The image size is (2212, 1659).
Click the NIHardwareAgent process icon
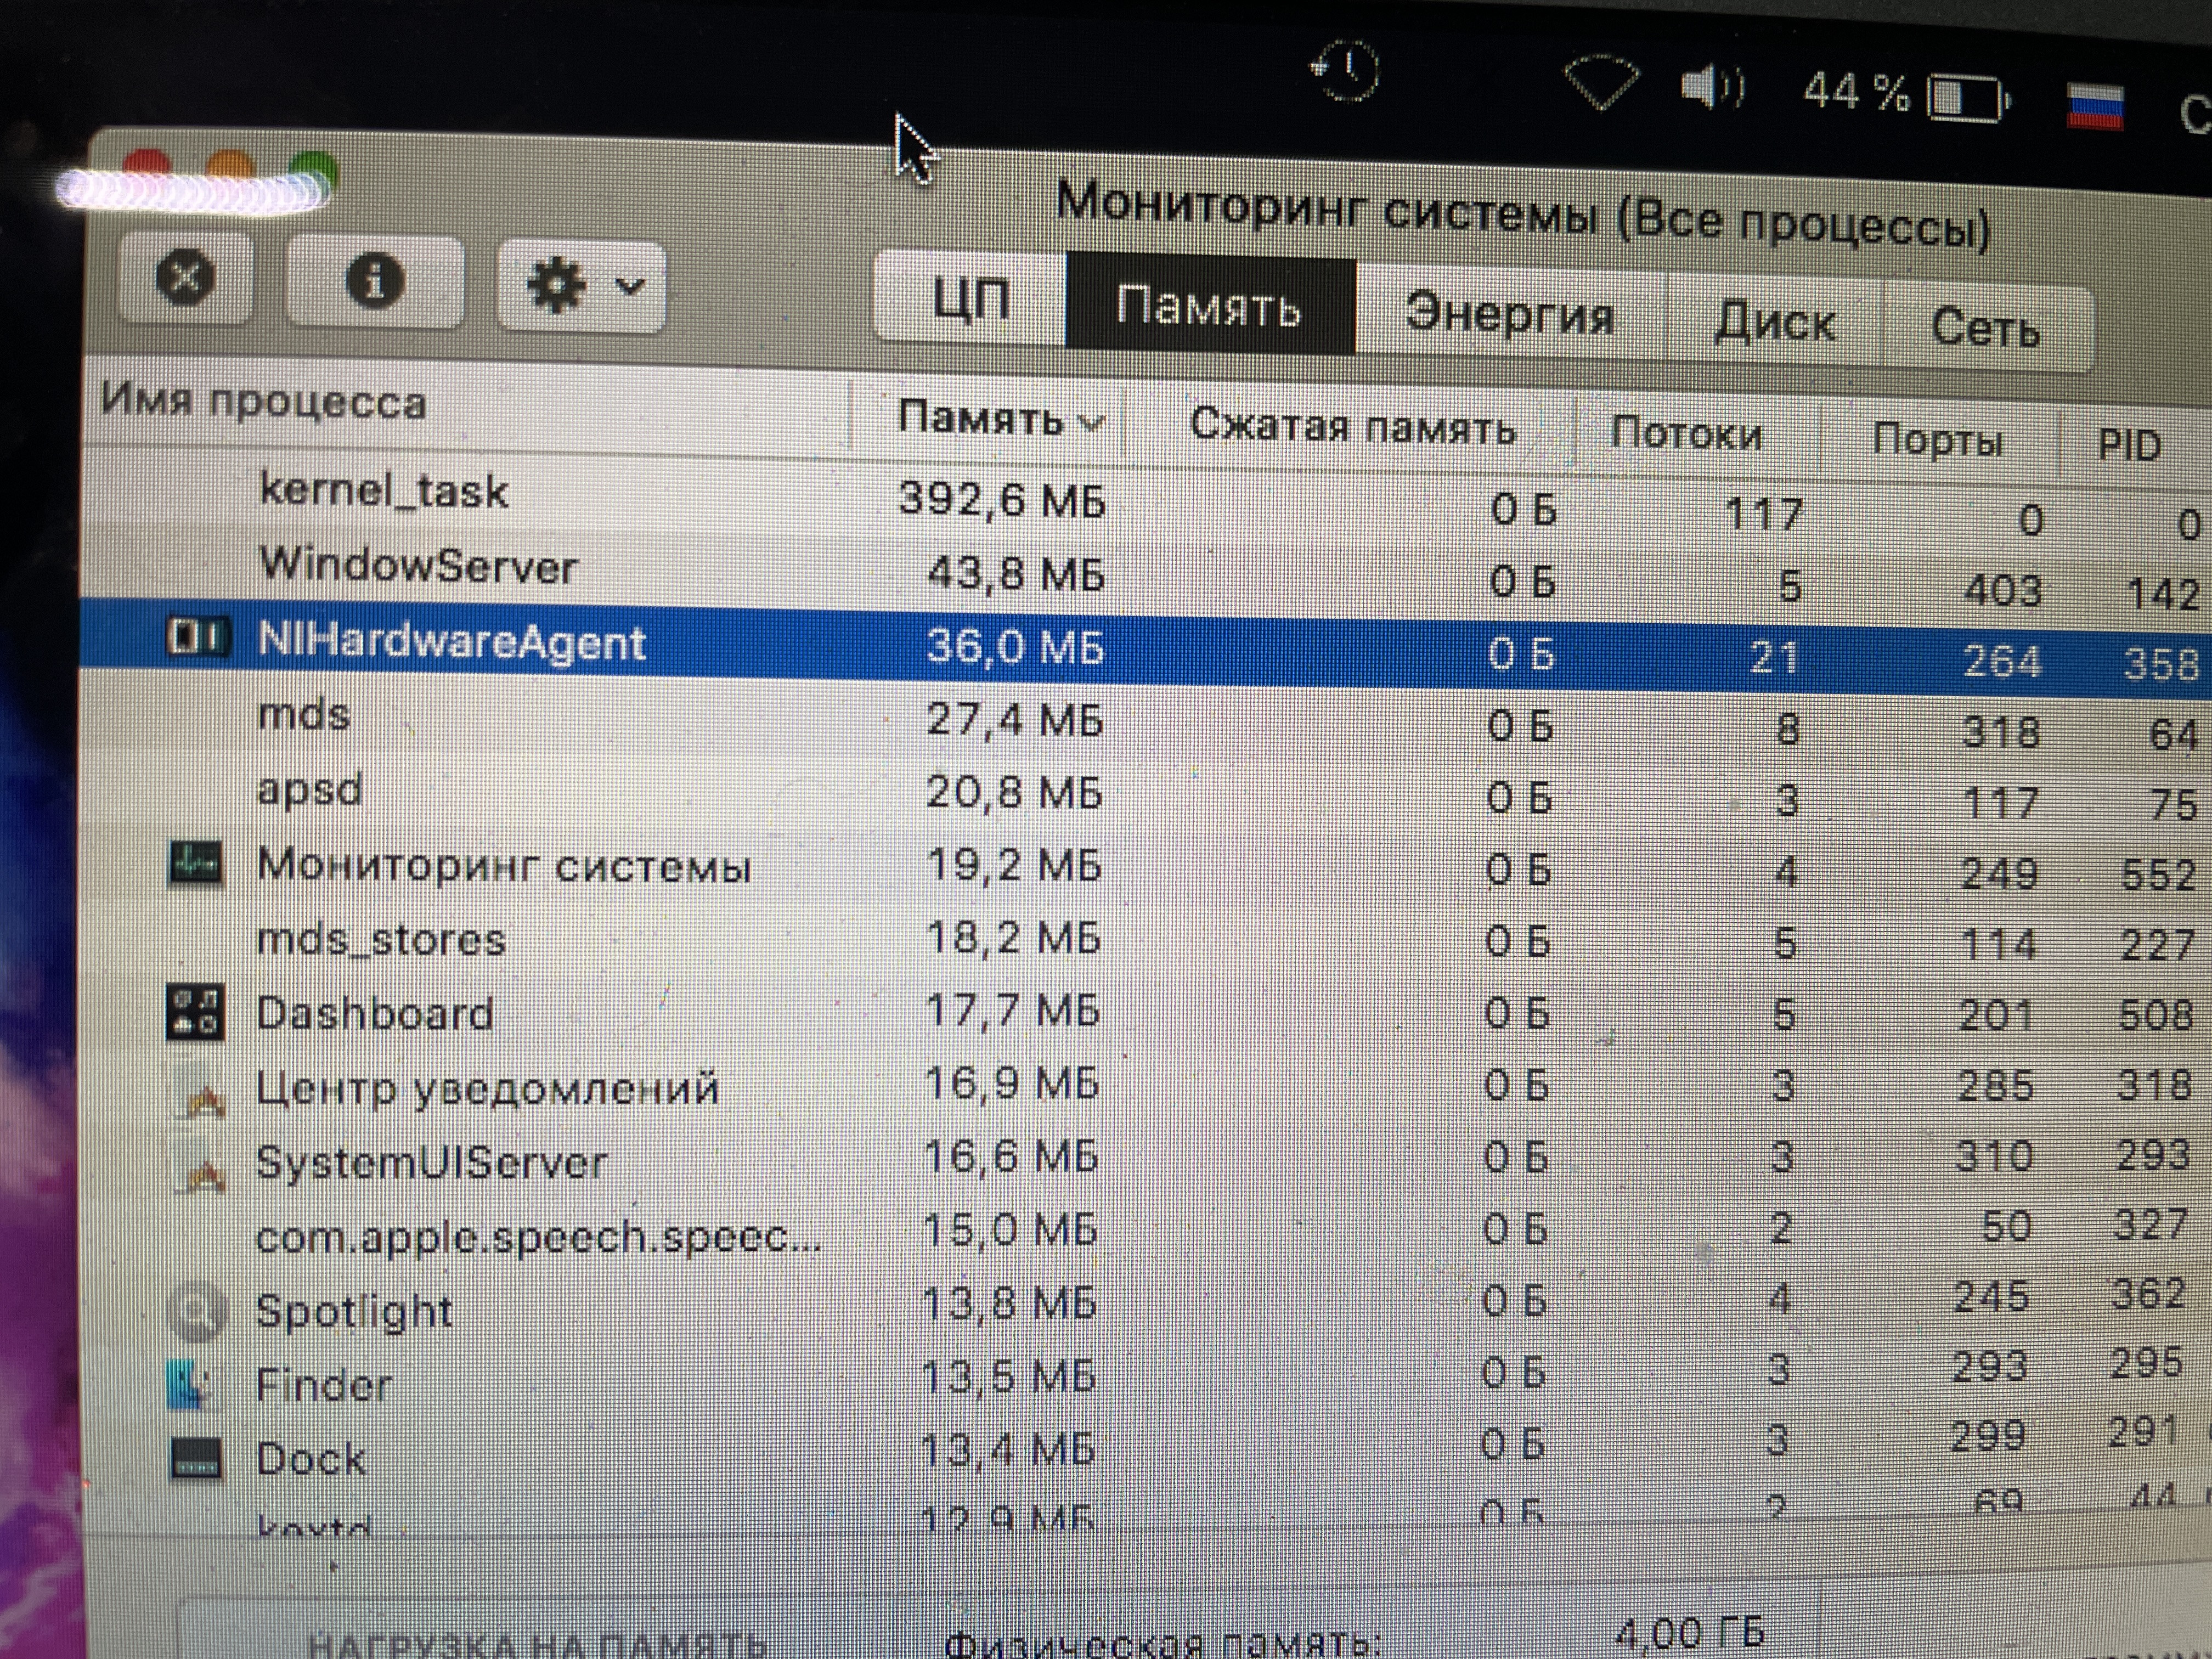198,637
